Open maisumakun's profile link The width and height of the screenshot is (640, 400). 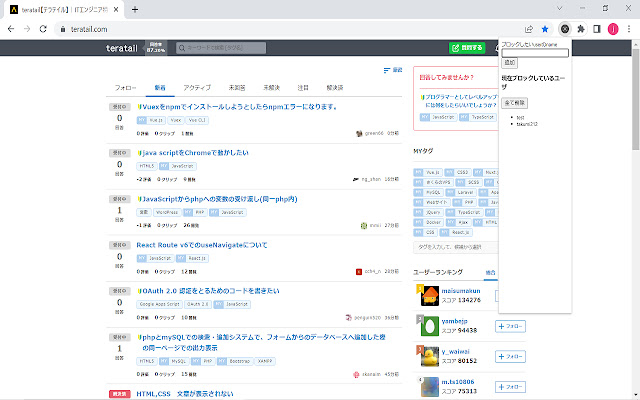click(461, 291)
